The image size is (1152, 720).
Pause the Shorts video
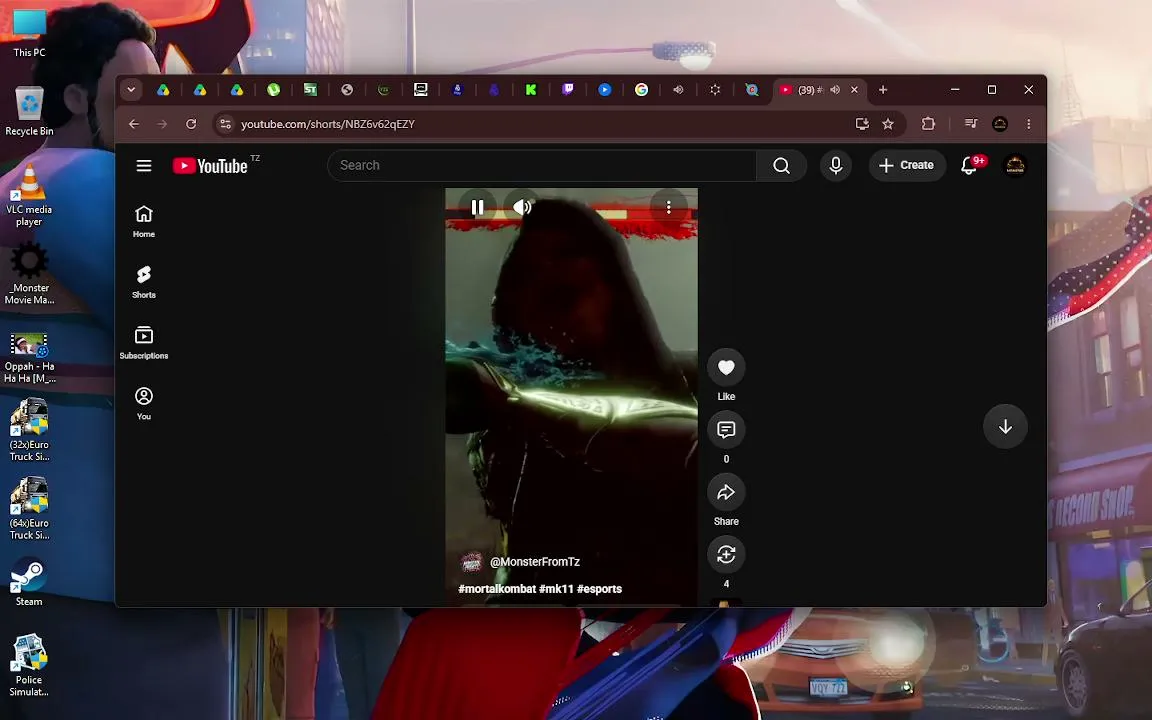click(x=478, y=207)
